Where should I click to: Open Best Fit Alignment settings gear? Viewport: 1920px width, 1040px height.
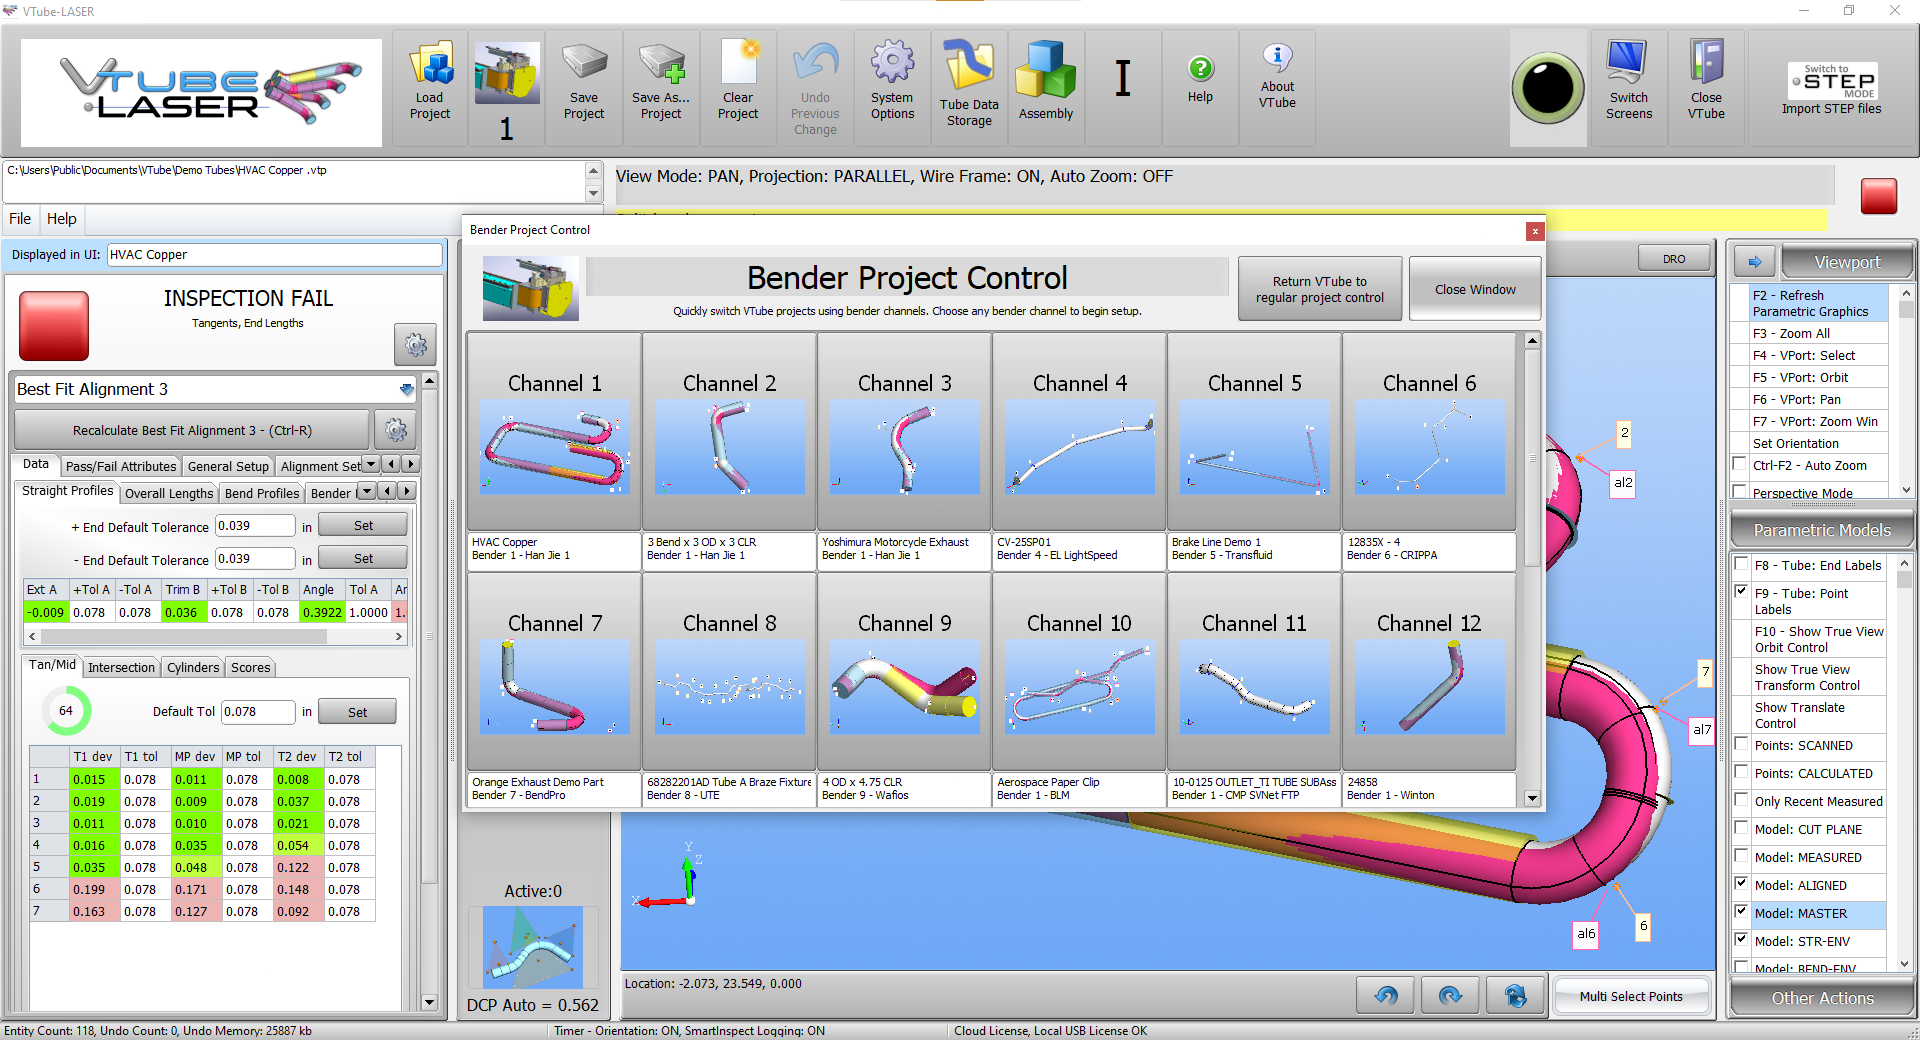tap(396, 430)
